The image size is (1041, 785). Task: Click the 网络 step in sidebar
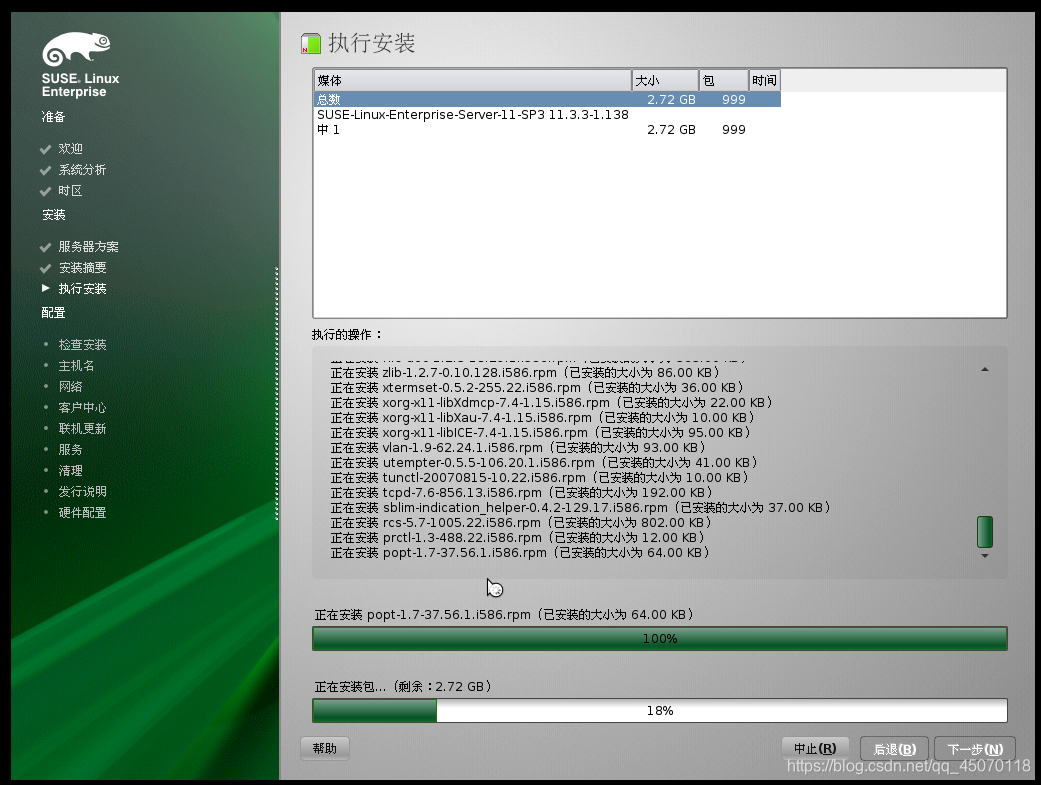pos(70,387)
